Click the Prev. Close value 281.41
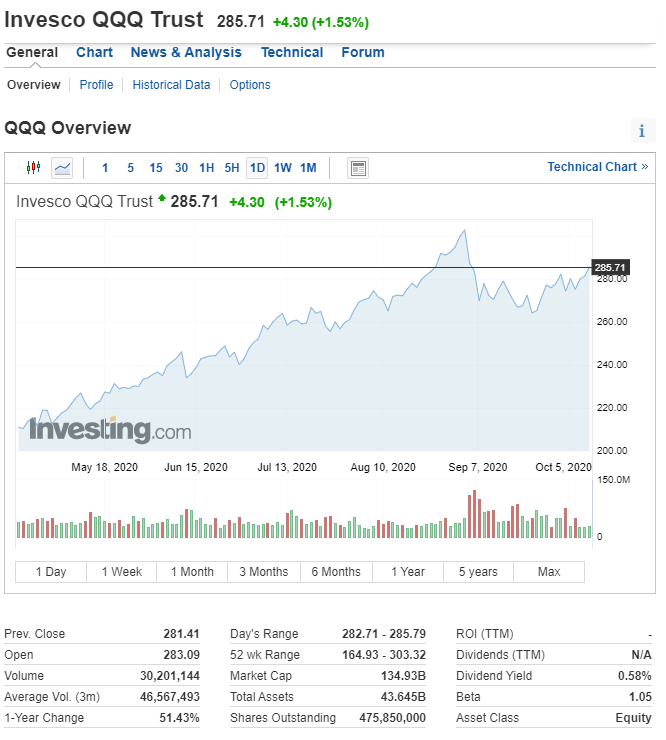Screen dimensions: 666x740 (x=182, y=634)
